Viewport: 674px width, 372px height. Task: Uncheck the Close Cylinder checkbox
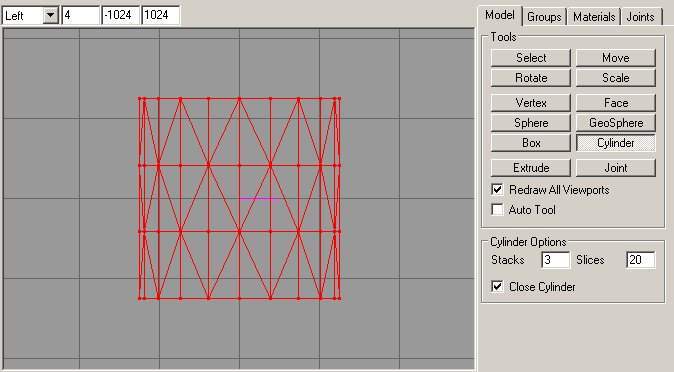(x=497, y=286)
